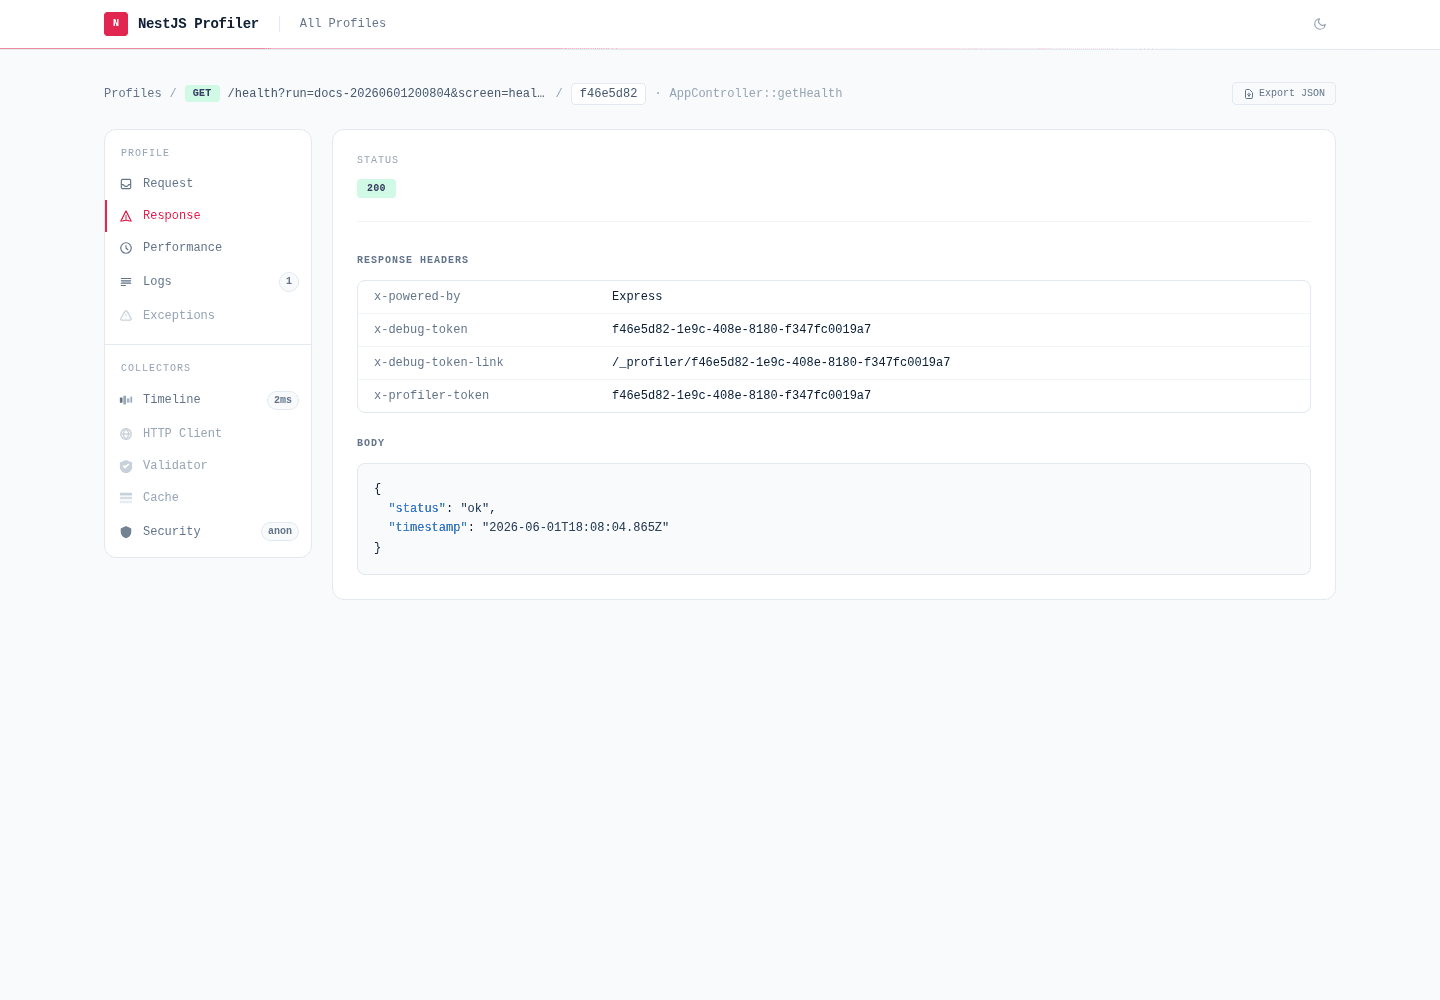This screenshot has width=1440, height=1000.
Task: Click the /_profiler/ token link value
Action: (x=781, y=363)
